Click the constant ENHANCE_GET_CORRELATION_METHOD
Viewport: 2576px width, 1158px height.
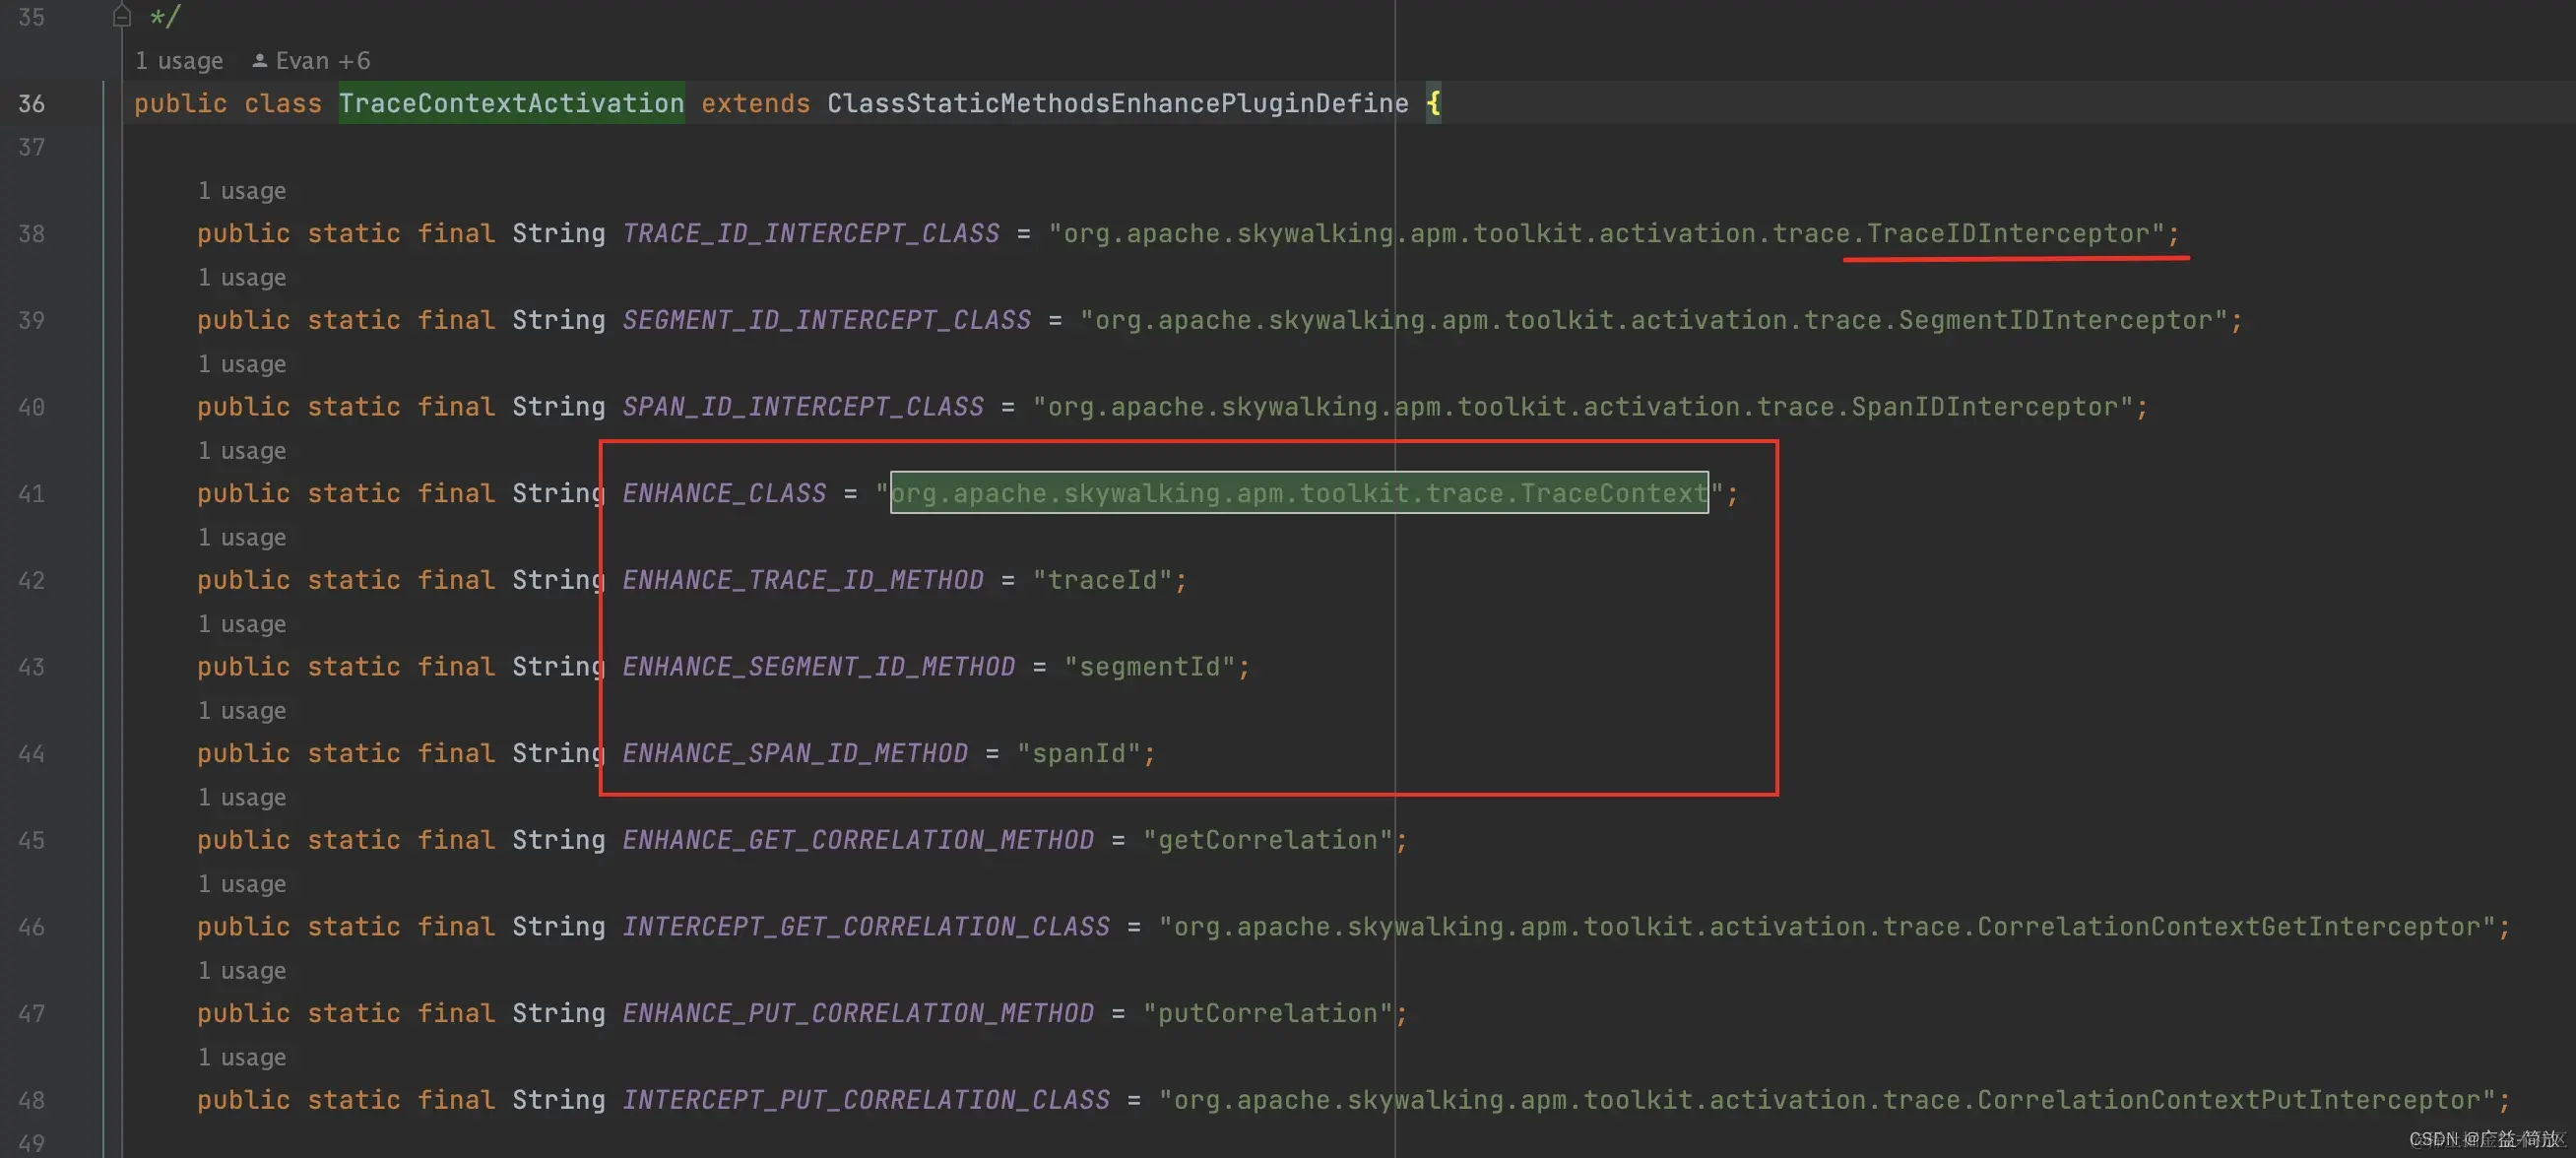click(858, 840)
